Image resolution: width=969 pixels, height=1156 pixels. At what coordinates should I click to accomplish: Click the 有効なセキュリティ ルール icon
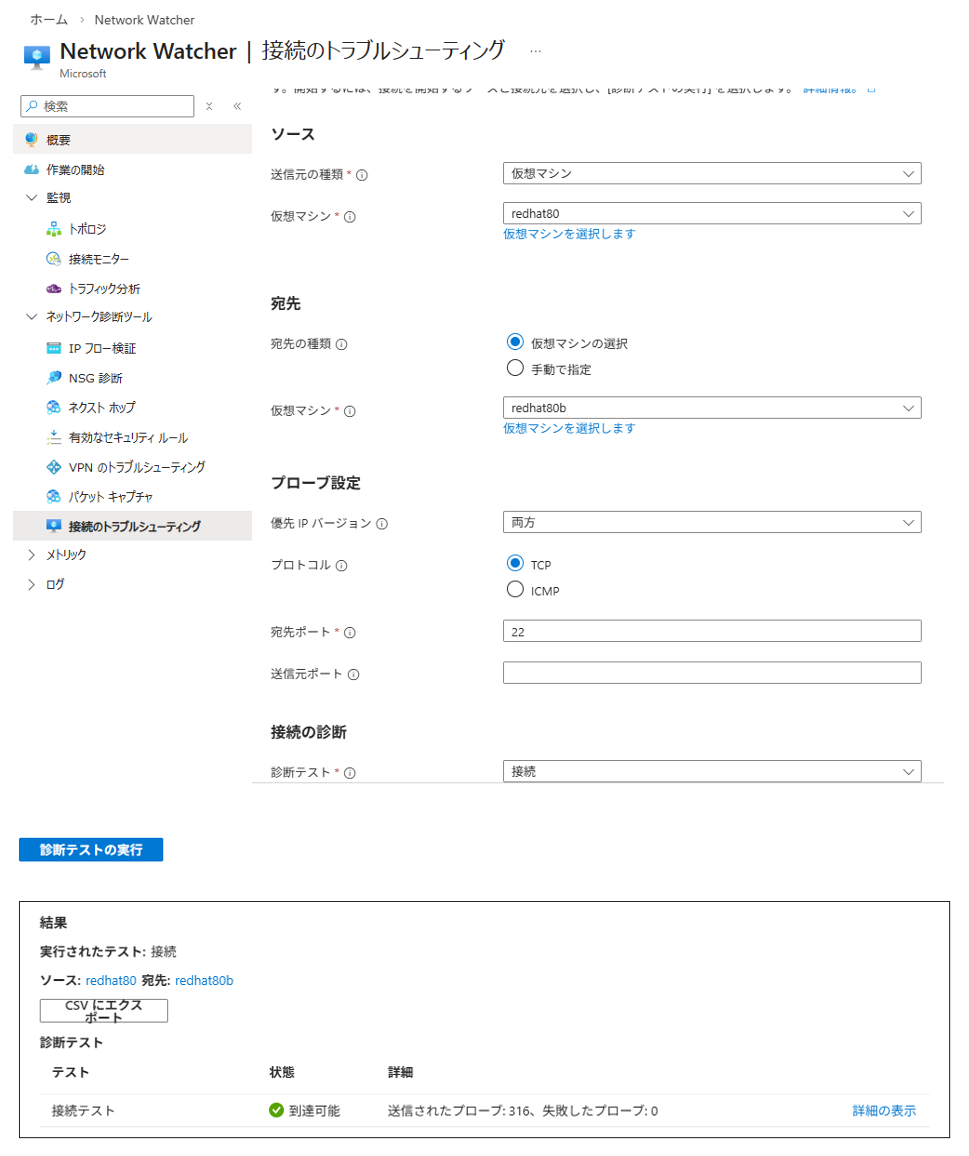coord(54,437)
